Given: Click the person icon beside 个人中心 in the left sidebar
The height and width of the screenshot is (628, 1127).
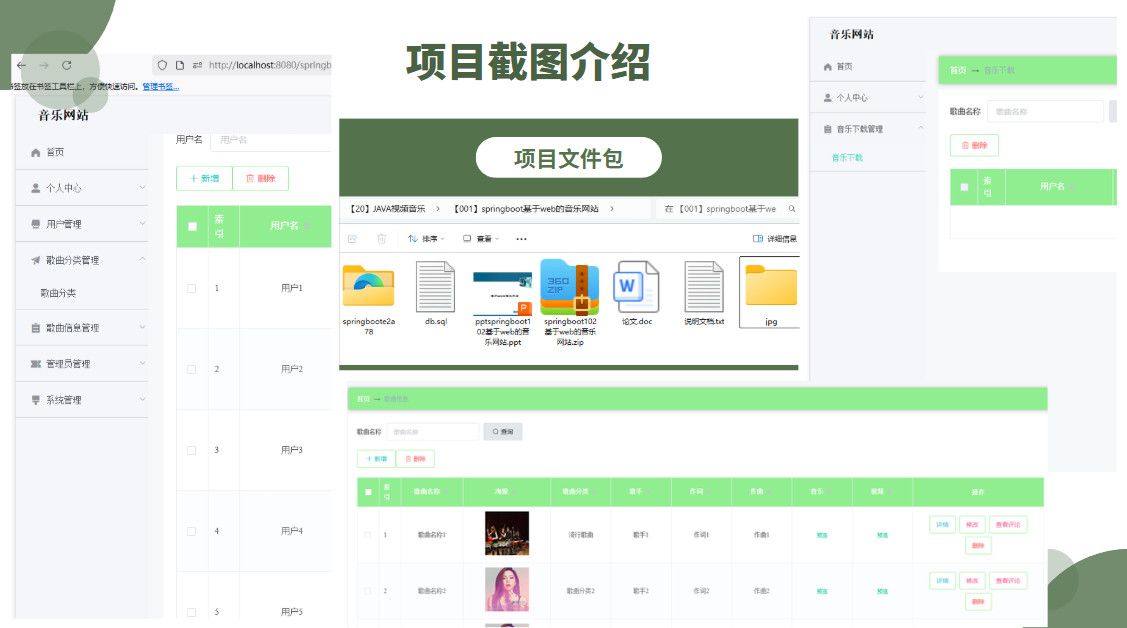Looking at the screenshot, I should (x=35, y=188).
